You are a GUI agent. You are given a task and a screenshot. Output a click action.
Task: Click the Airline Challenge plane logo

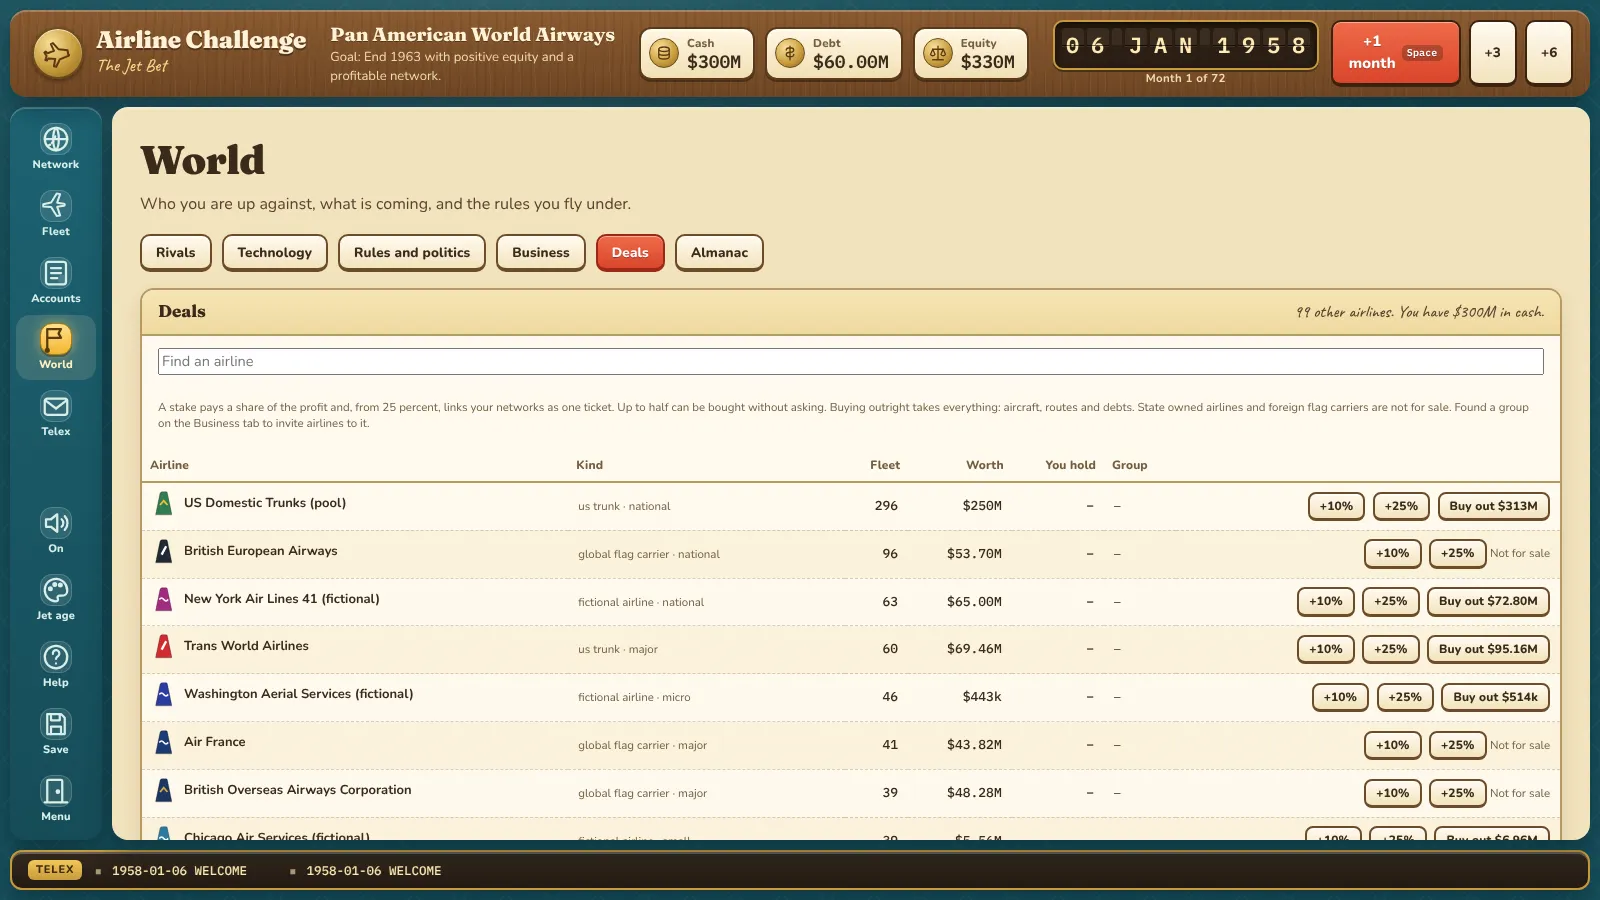pyautogui.click(x=57, y=53)
